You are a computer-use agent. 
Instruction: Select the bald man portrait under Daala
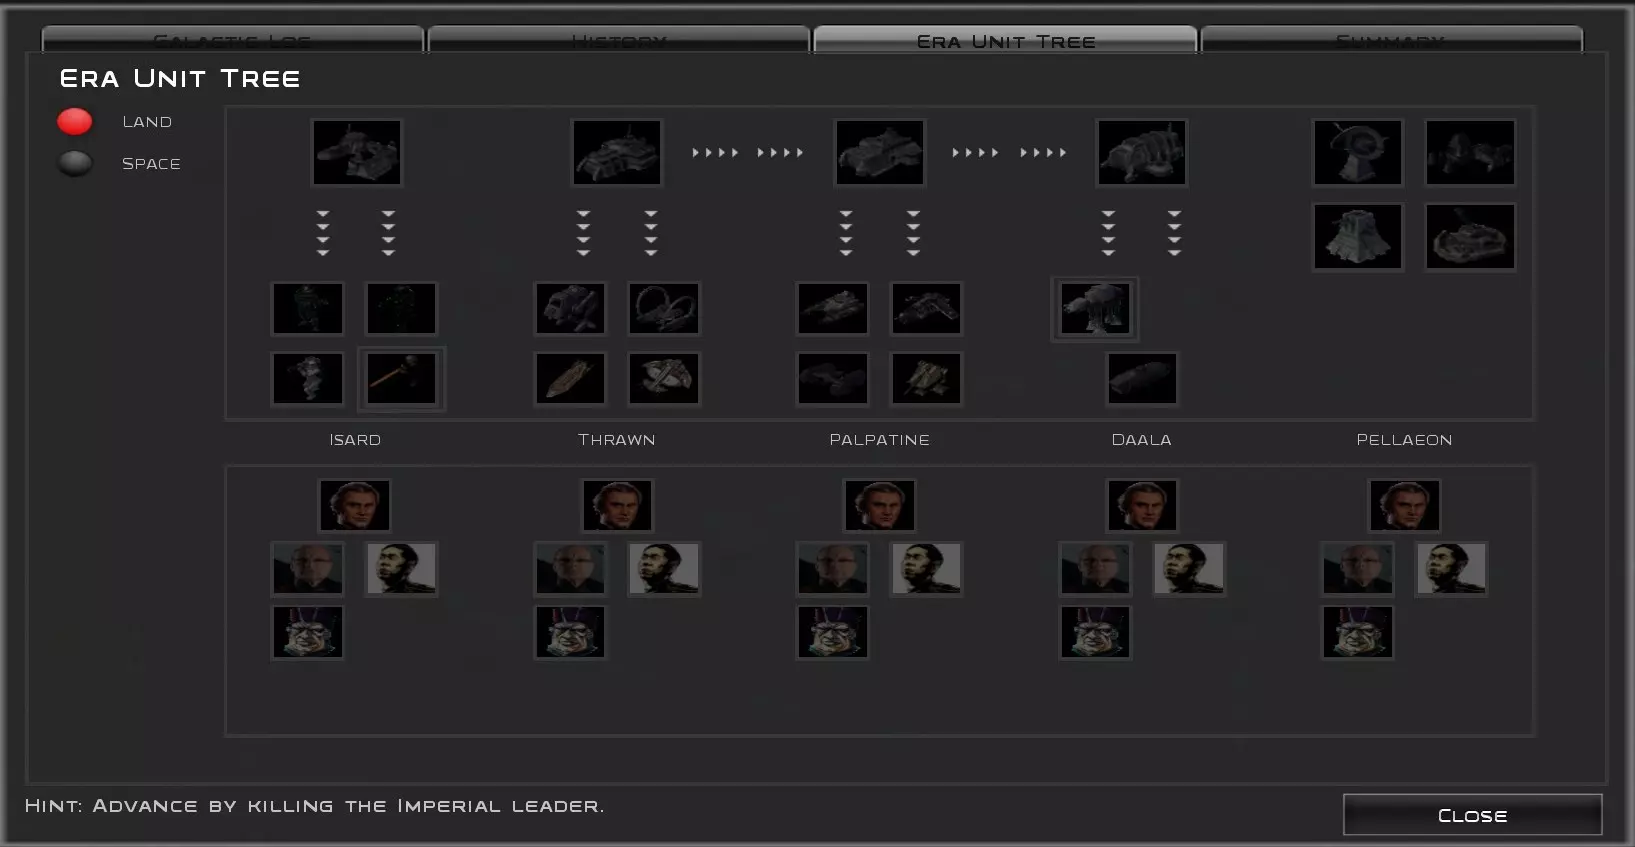pos(1095,568)
